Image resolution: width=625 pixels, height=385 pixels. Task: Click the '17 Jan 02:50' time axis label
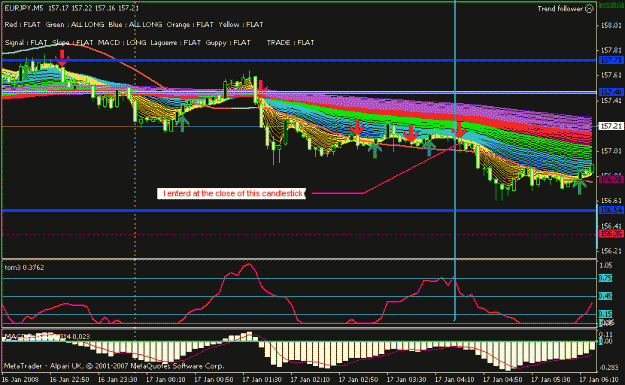coord(358,379)
